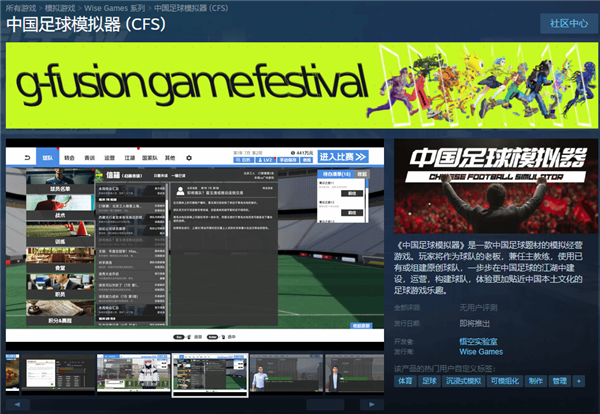Open the 沉浸式模拟 tag
The height and width of the screenshot is (414, 600).
pyautogui.click(x=466, y=381)
